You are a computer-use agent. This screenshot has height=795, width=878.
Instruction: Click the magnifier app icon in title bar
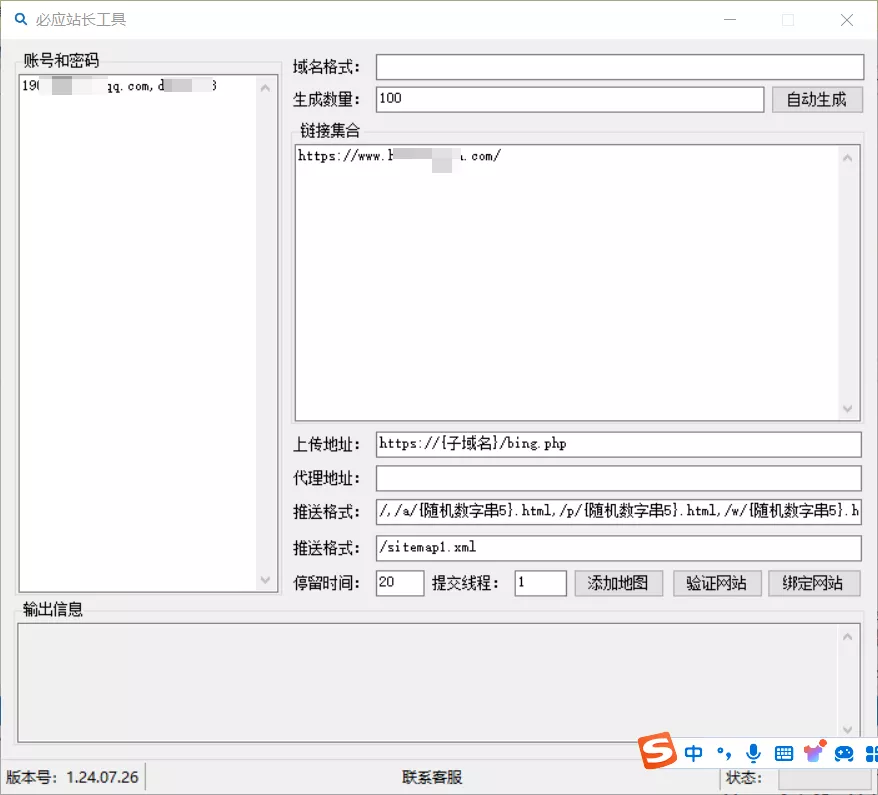click(x=21, y=20)
